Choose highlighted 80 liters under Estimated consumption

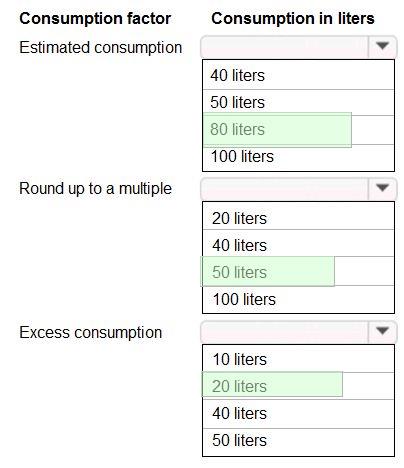click(x=298, y=130)
